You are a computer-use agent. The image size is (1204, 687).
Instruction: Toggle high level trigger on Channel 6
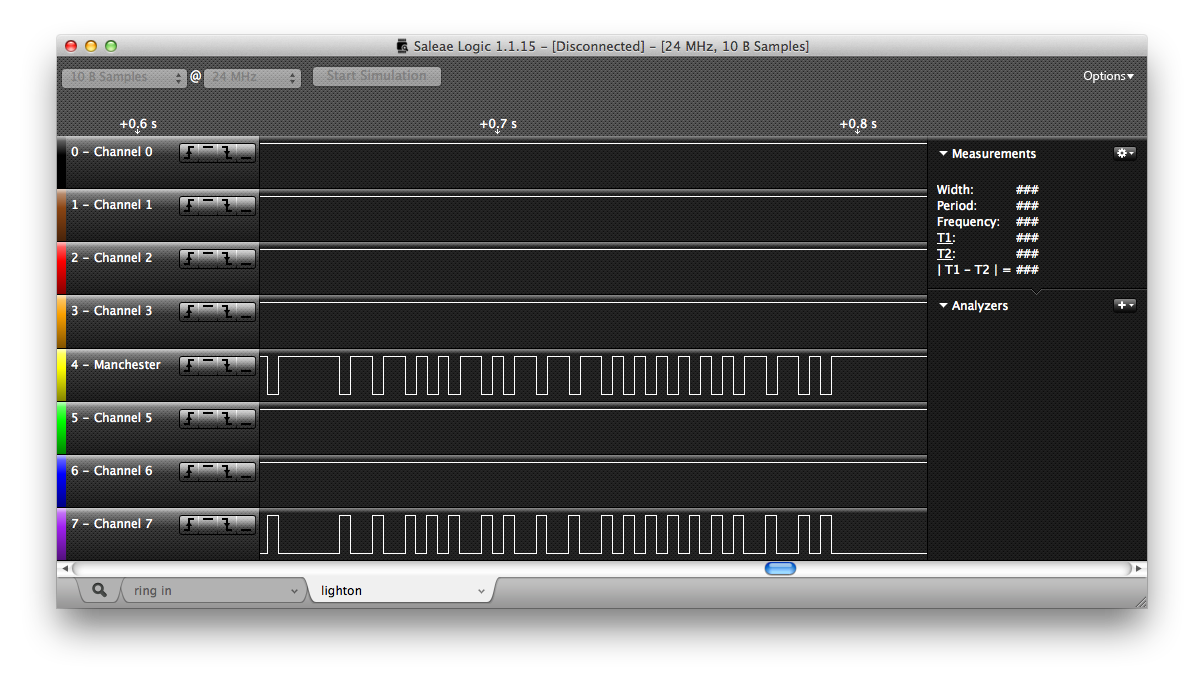tap(208, 471)
